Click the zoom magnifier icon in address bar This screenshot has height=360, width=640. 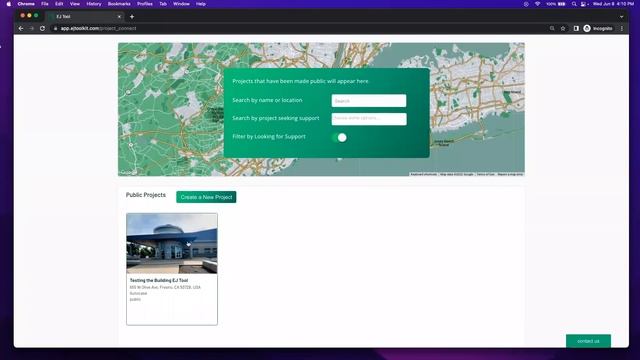(552, 28)
